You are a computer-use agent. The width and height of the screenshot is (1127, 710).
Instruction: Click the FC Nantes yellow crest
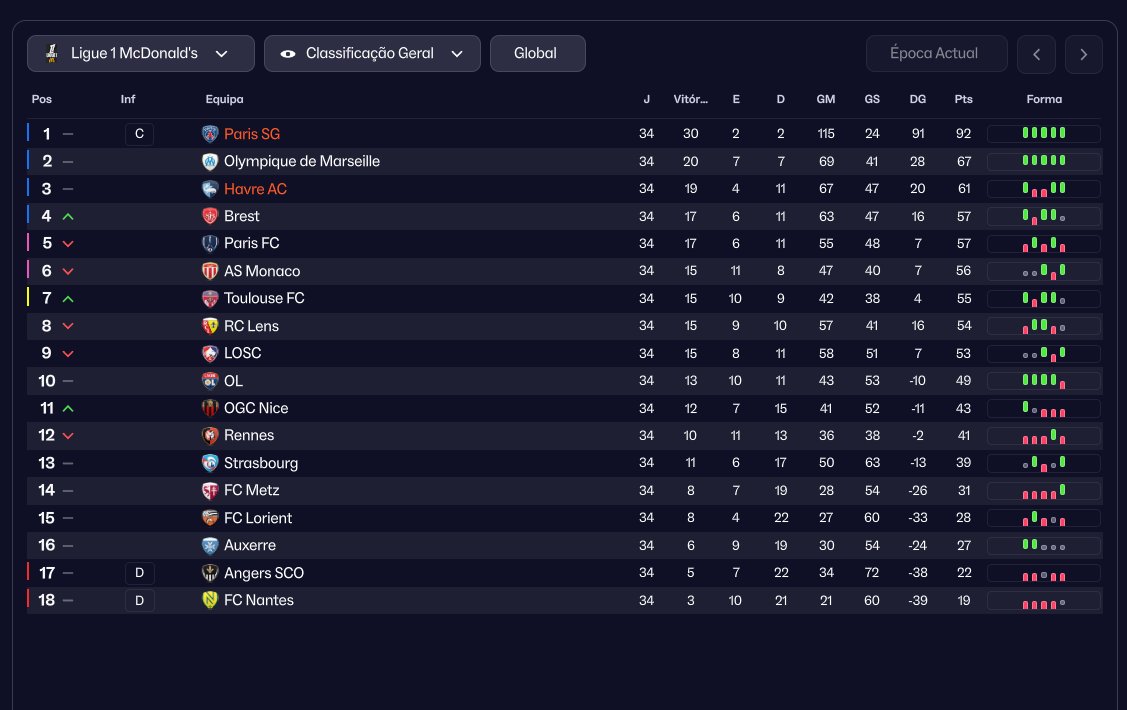pyautogui.click(x=210, y=600)
